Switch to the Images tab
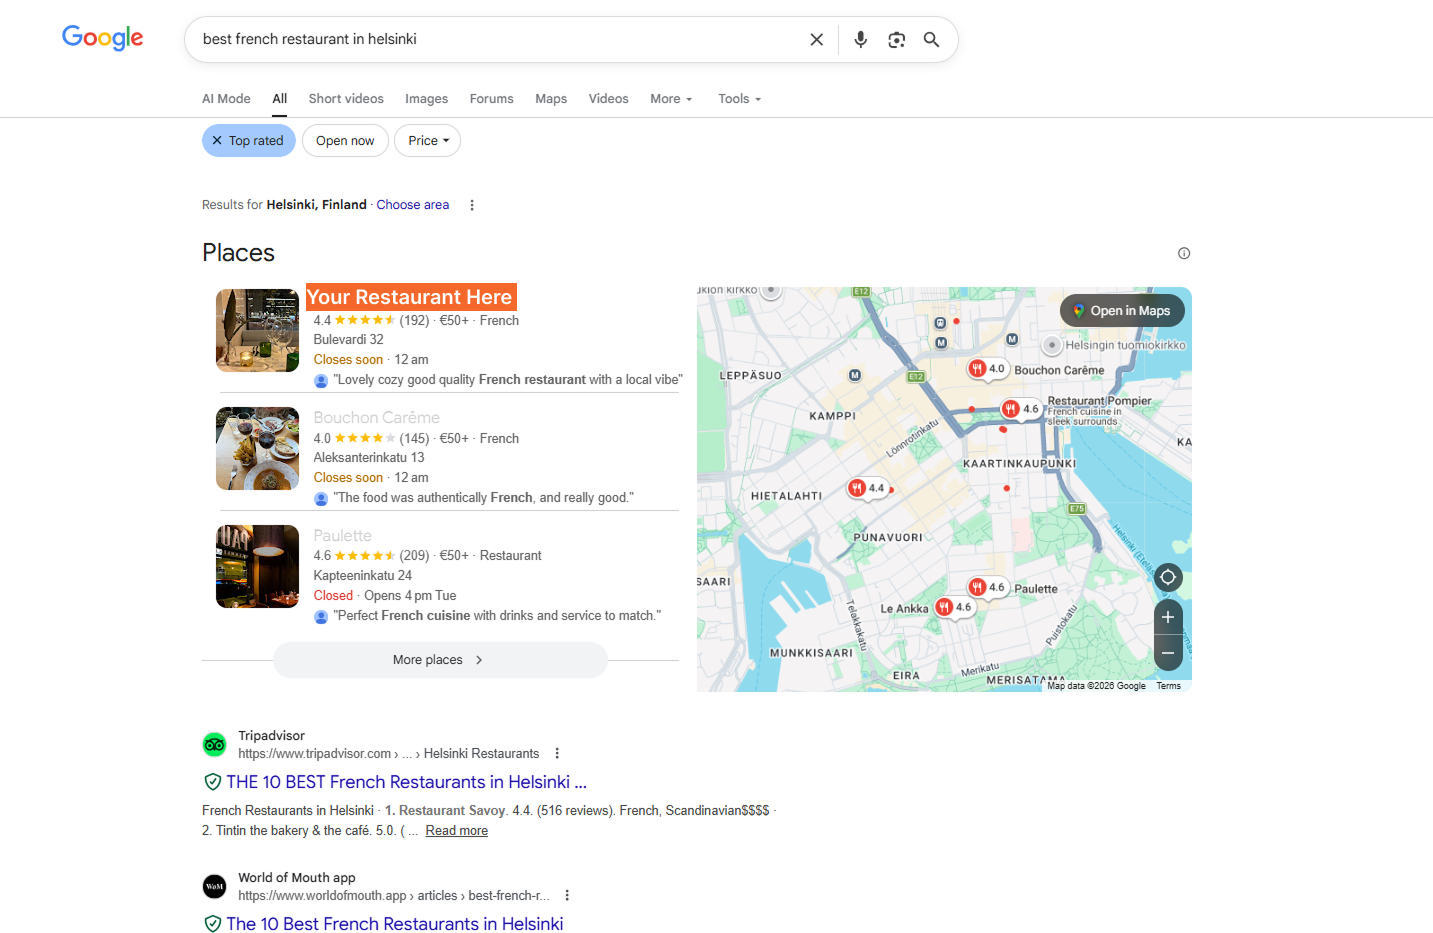The width and height of the screenshot is (1433, 933). coord(426,98)
